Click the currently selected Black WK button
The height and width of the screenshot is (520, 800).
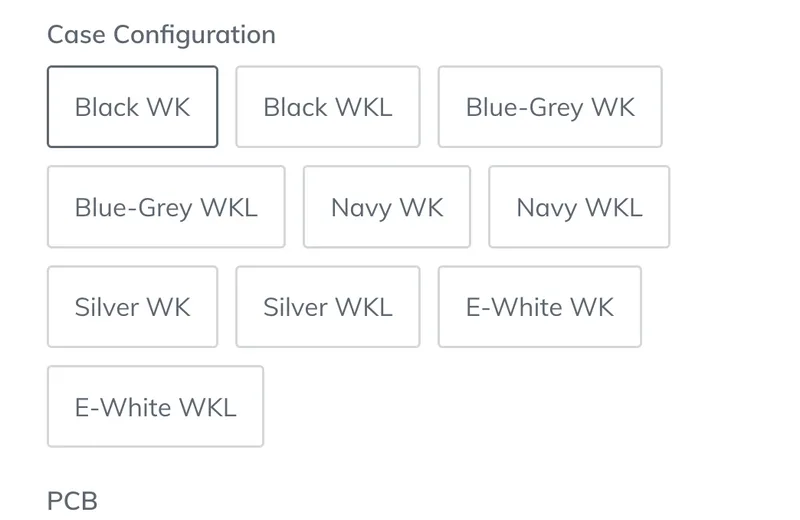(133, 107)
